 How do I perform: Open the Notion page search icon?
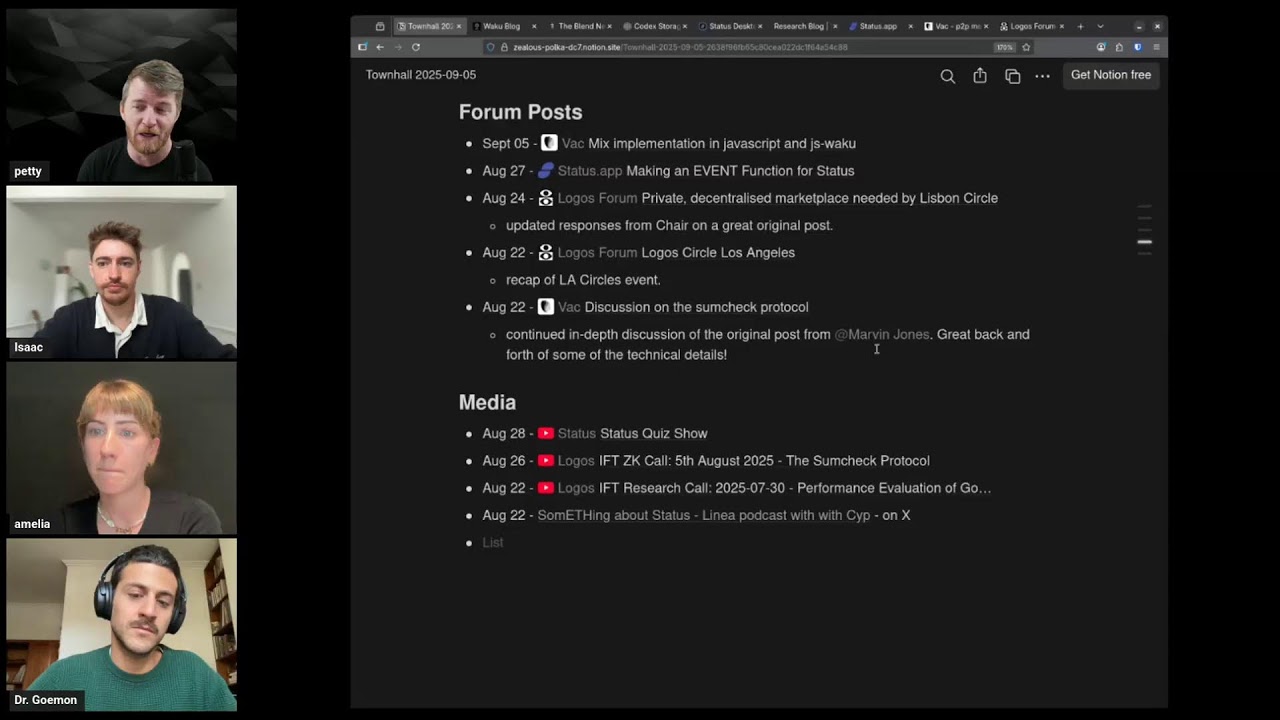coord(947,76)
